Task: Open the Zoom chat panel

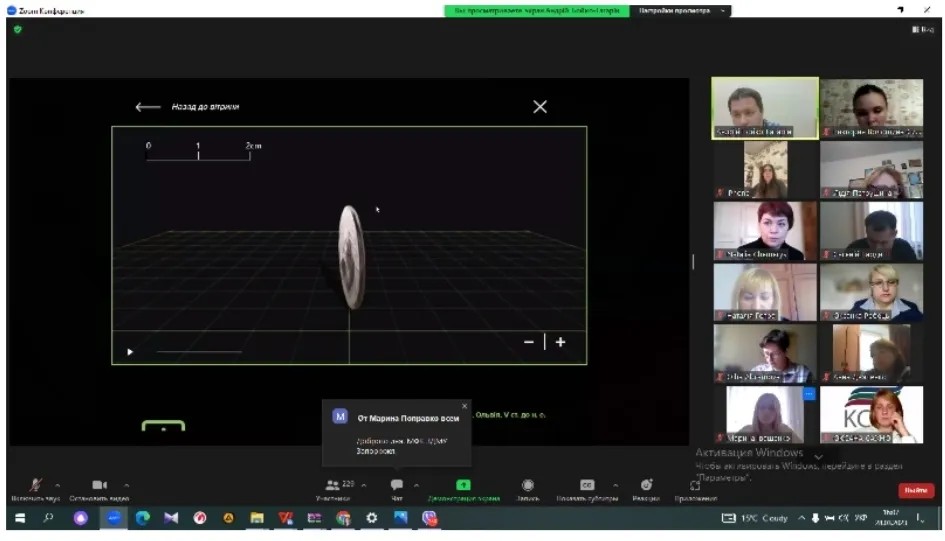Action: point(397,486)
